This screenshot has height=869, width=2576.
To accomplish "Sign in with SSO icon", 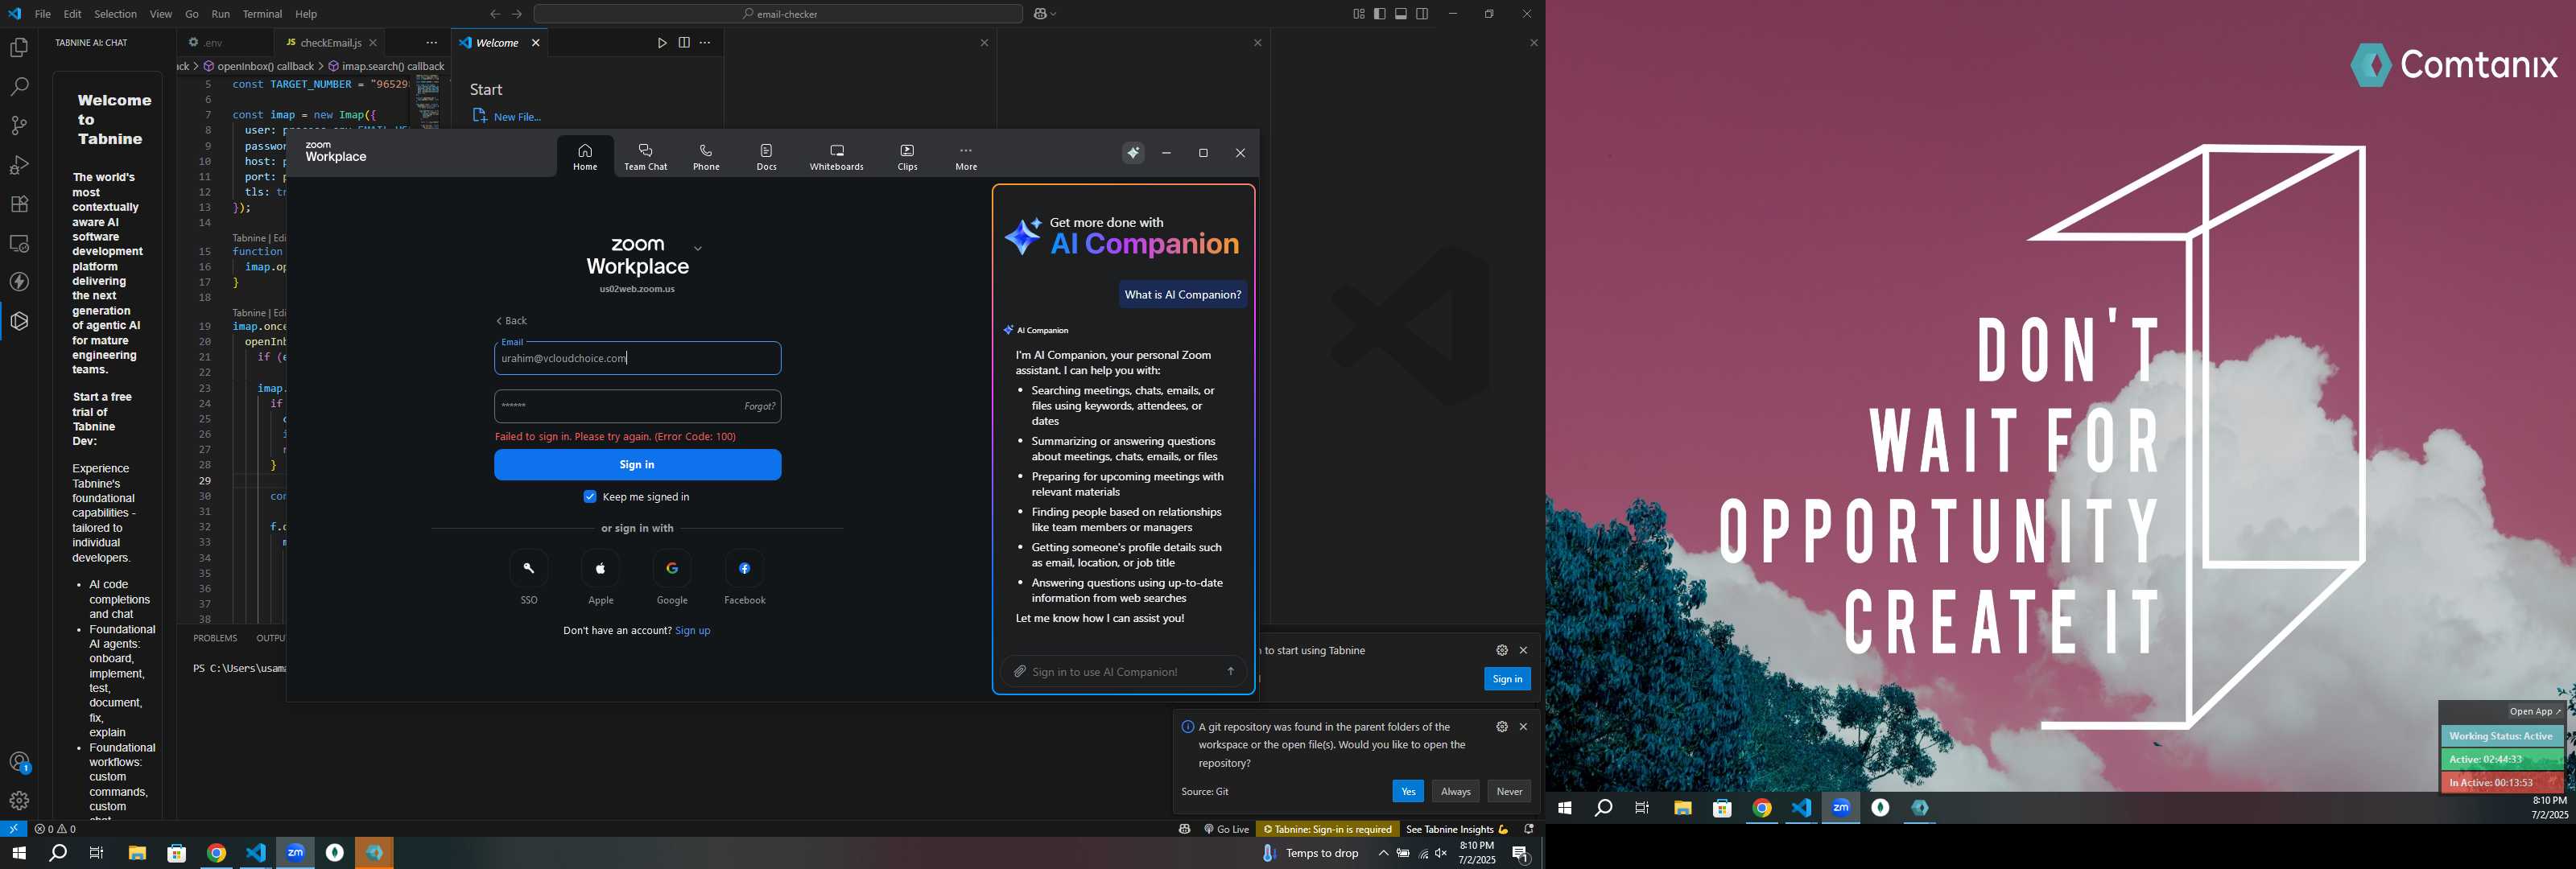I will pyautogui.click(x=529, y=569).
